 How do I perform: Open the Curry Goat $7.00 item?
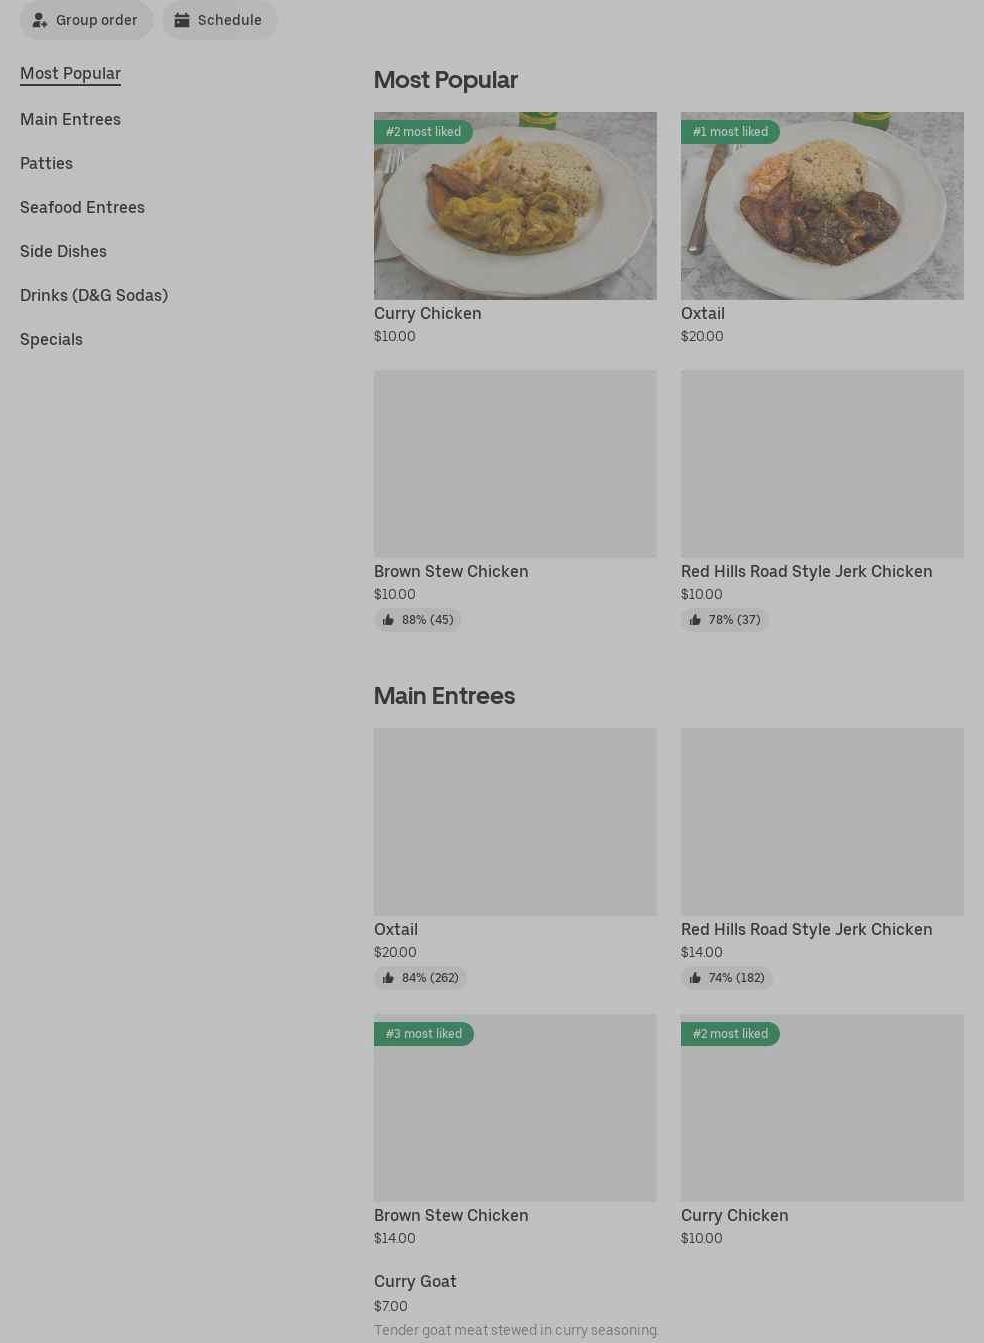415,1282
